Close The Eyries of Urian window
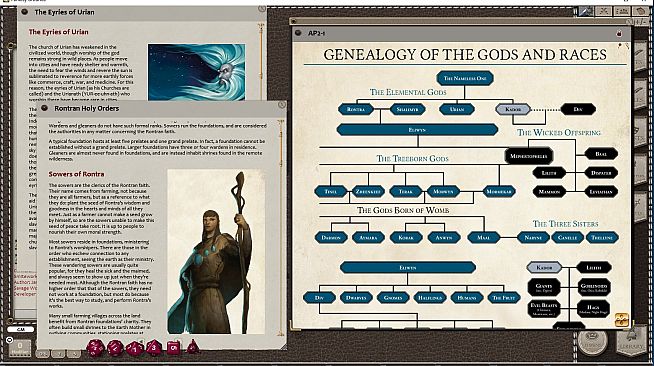The height and width of the screenshot is (366, 654). (x=262, y=8)
